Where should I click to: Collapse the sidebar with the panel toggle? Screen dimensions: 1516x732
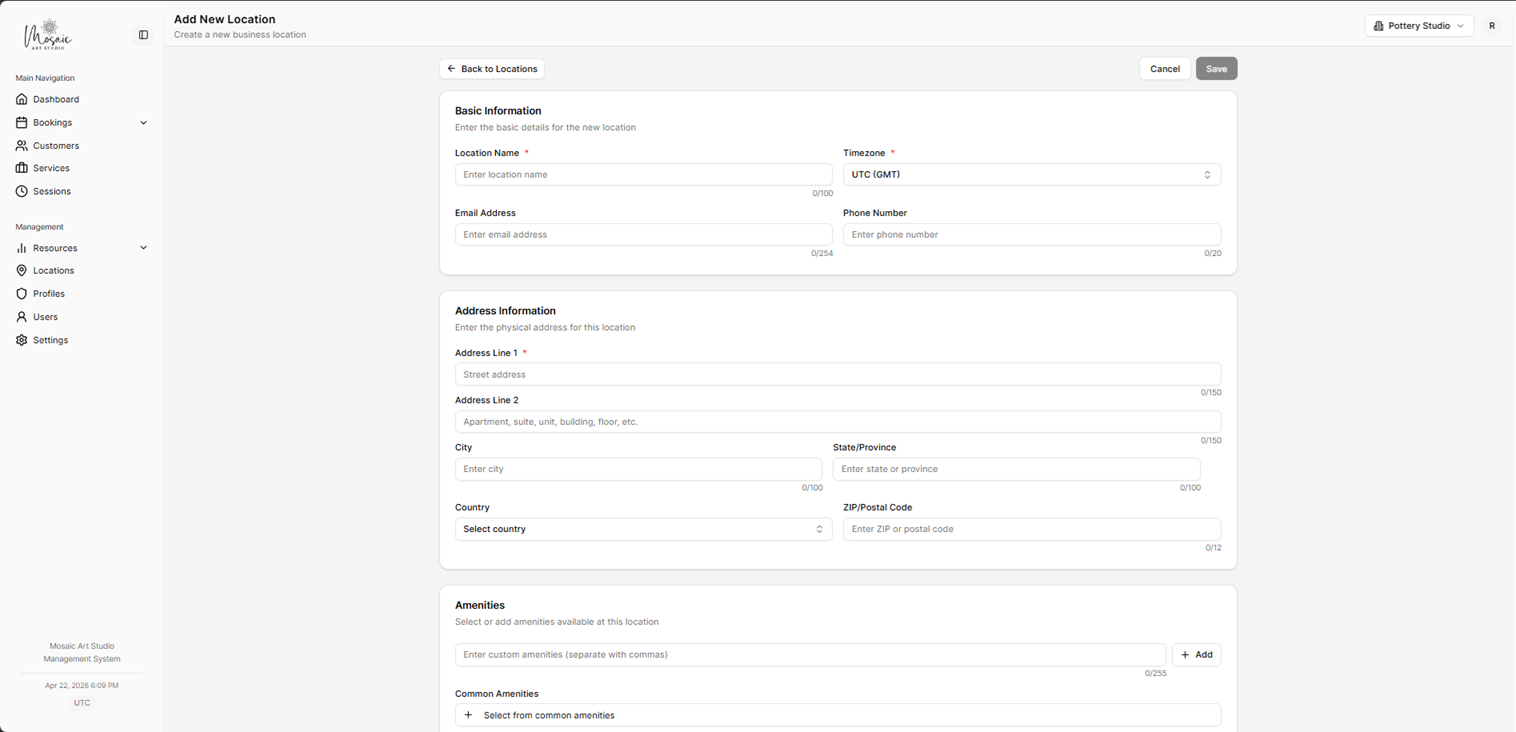143,34
